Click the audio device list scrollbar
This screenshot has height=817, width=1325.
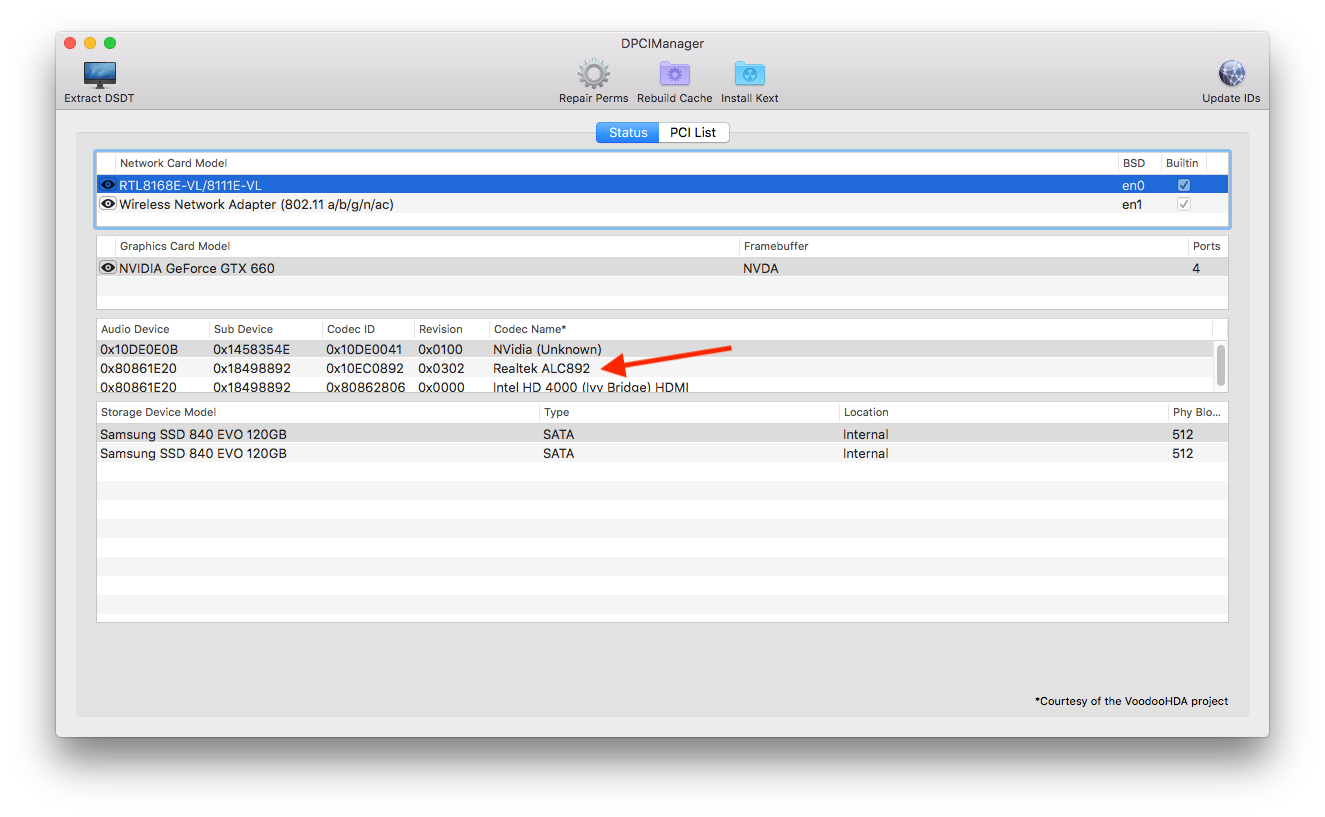1220,366
